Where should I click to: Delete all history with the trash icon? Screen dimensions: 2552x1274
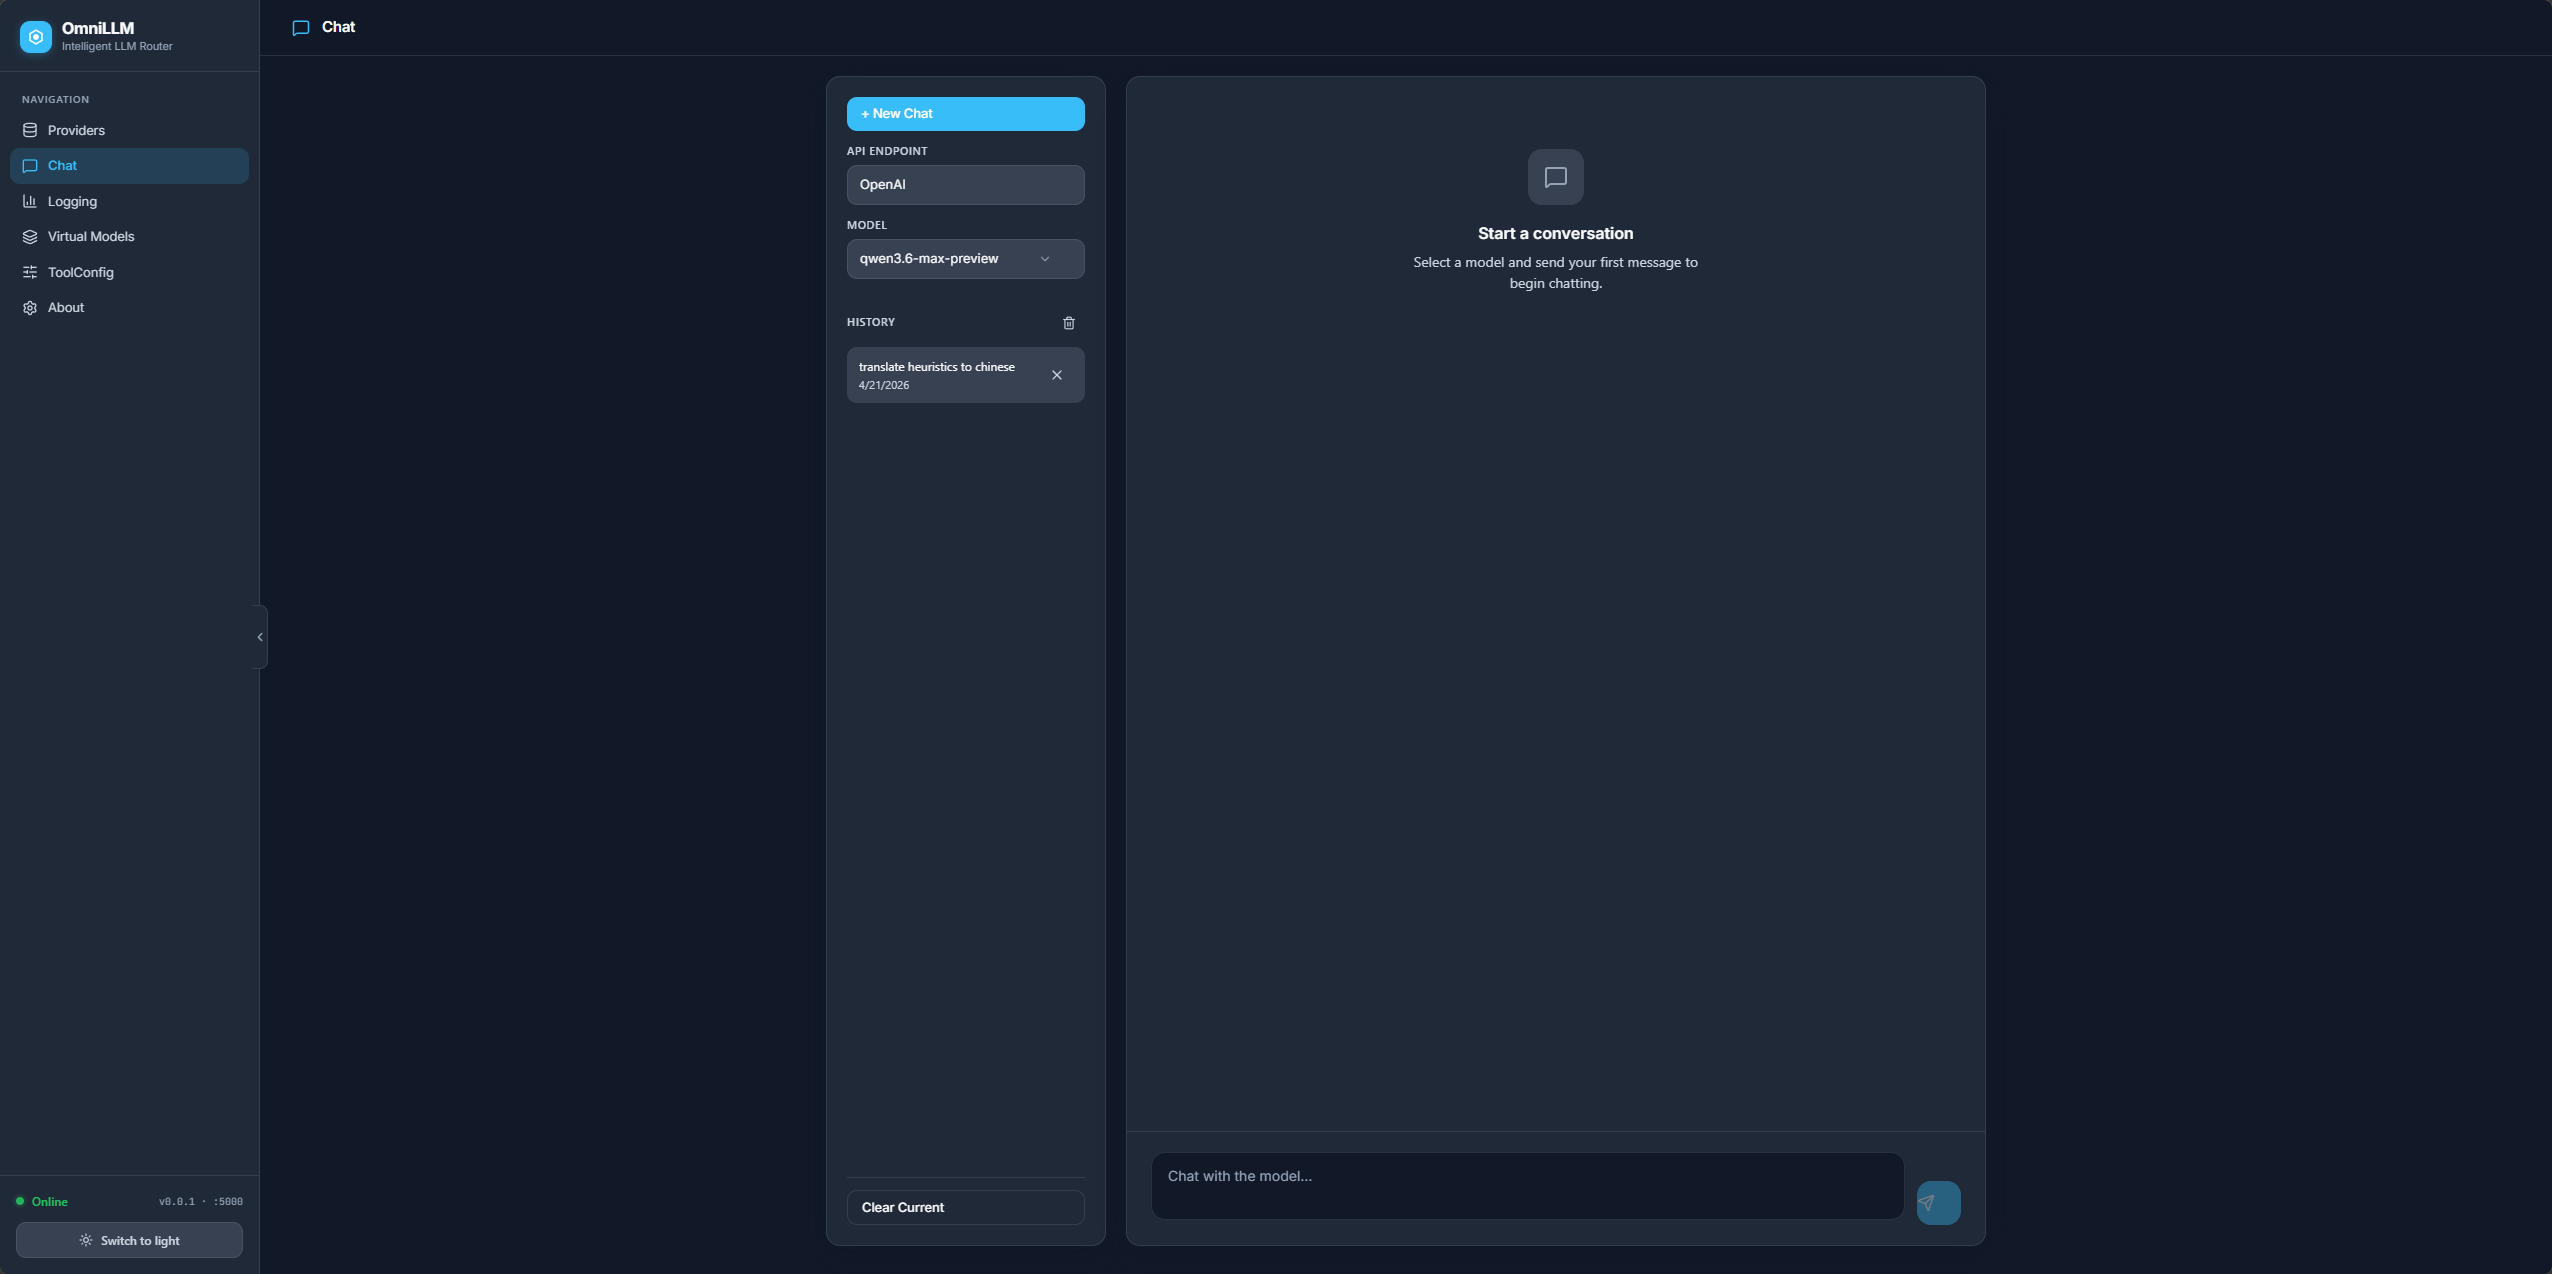pyautogui.click(x=1067, y=322)
